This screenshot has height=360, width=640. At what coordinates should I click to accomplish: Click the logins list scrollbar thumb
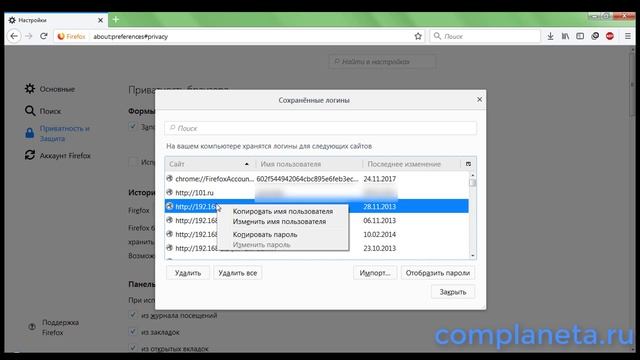[473, 182]
